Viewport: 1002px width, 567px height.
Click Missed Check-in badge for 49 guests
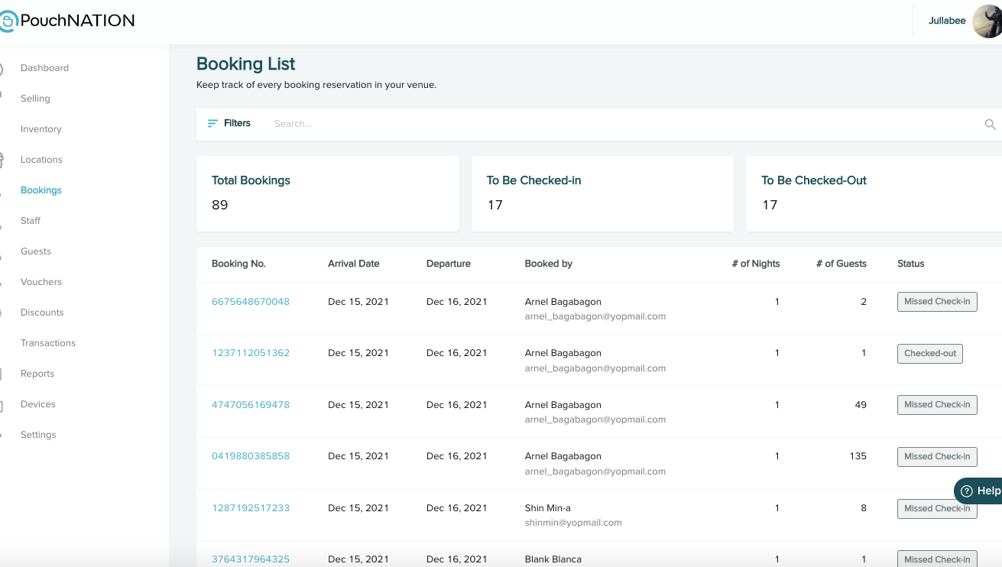pos(936,405)
